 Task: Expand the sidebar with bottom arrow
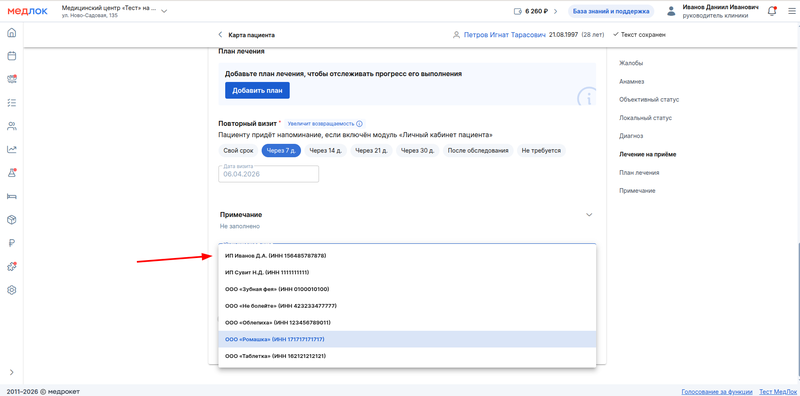[x=12, y=372]
